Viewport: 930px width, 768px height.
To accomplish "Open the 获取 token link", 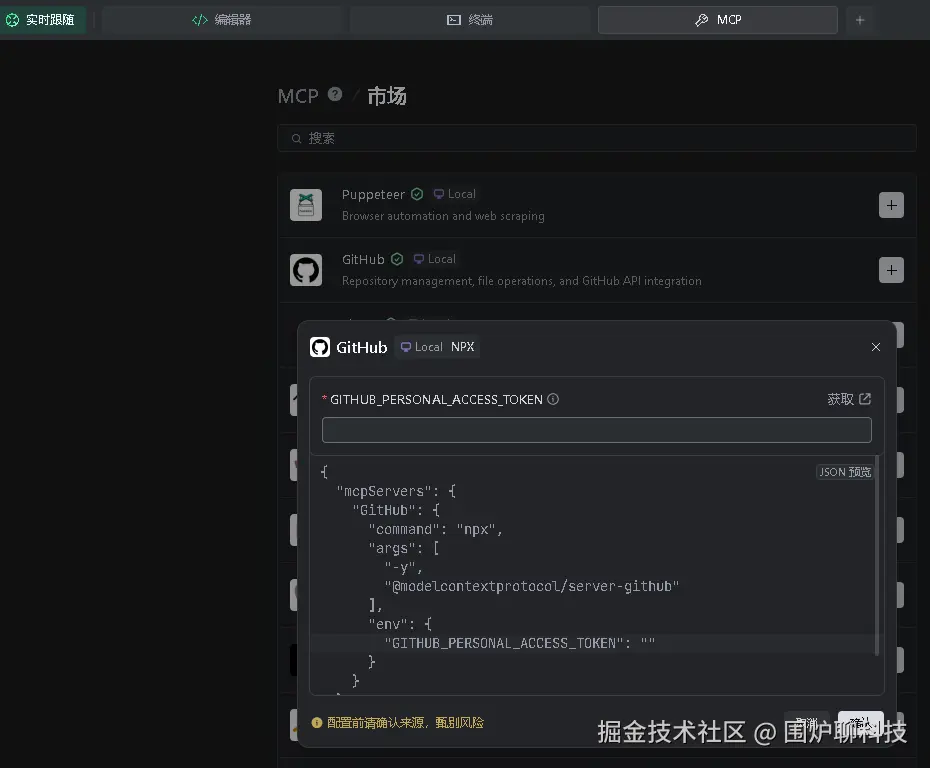I will 840,399.
